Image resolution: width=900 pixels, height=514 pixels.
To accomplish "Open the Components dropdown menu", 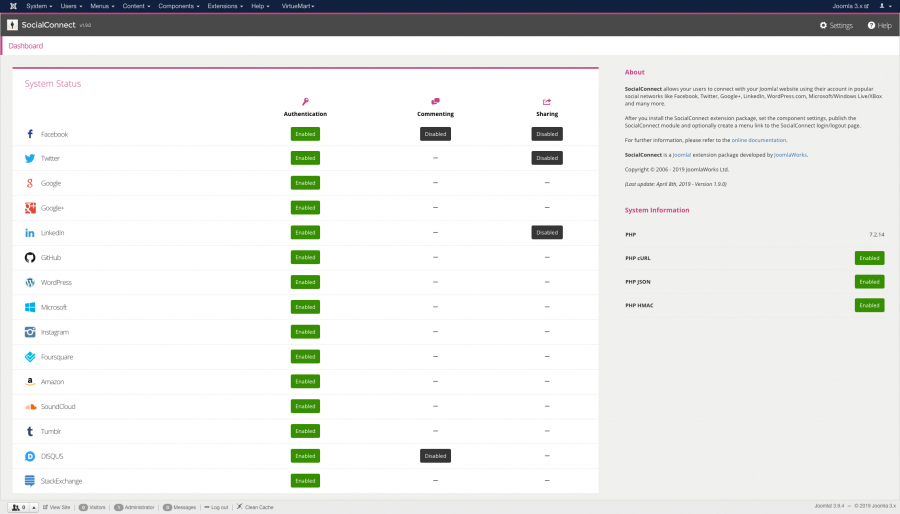I will tap(179, 6).
